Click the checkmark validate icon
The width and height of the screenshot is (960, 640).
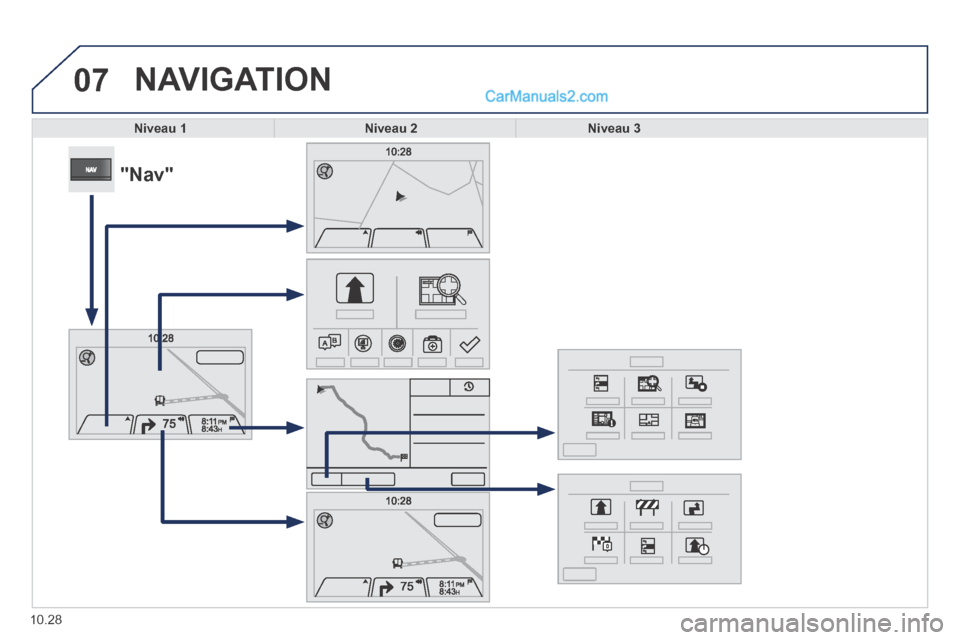coord(470,344)
